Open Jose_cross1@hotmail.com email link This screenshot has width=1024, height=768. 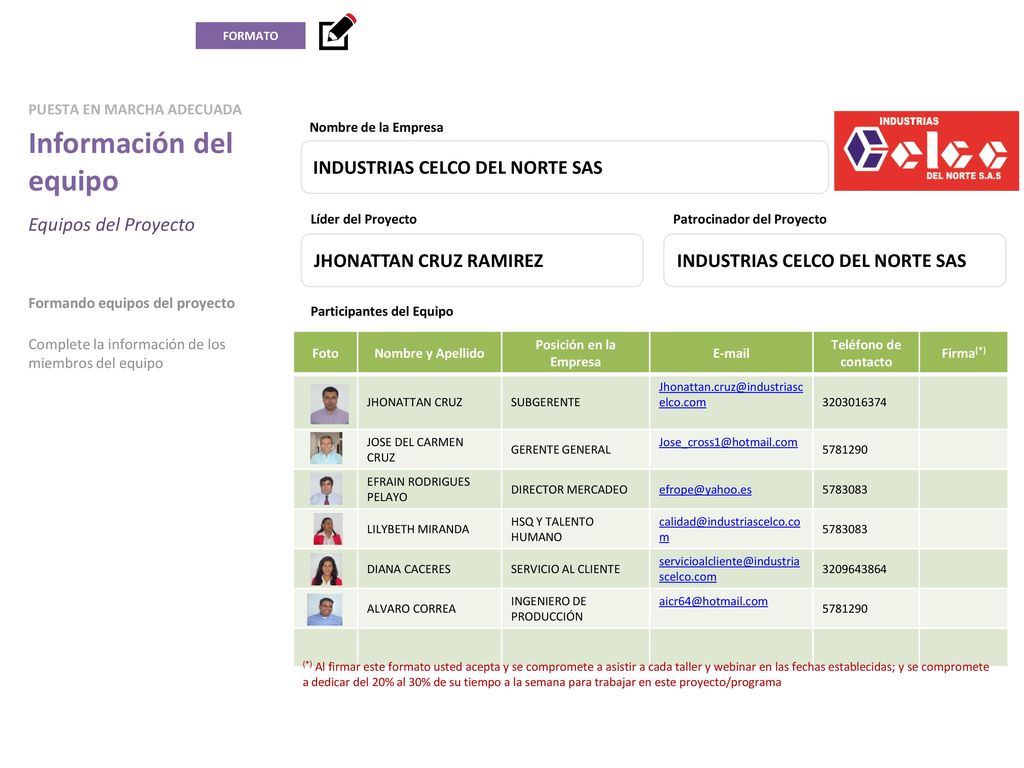[x=728, y=442]
